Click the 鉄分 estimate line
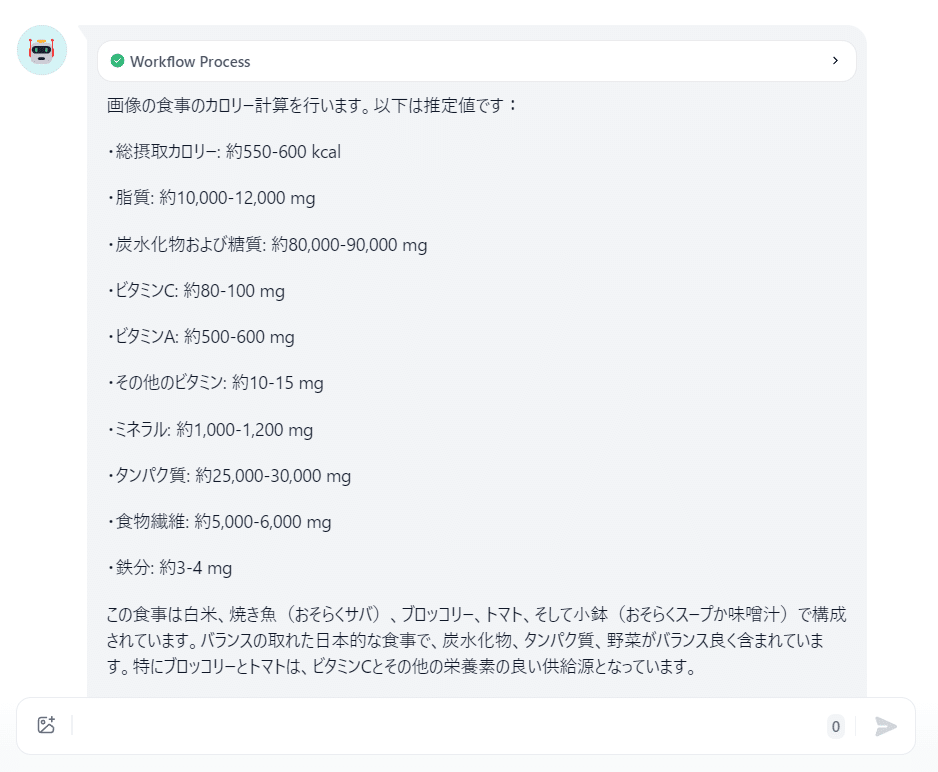Image resolution: width=938 pixels, height=772 pixels. [x=169, y=567]
